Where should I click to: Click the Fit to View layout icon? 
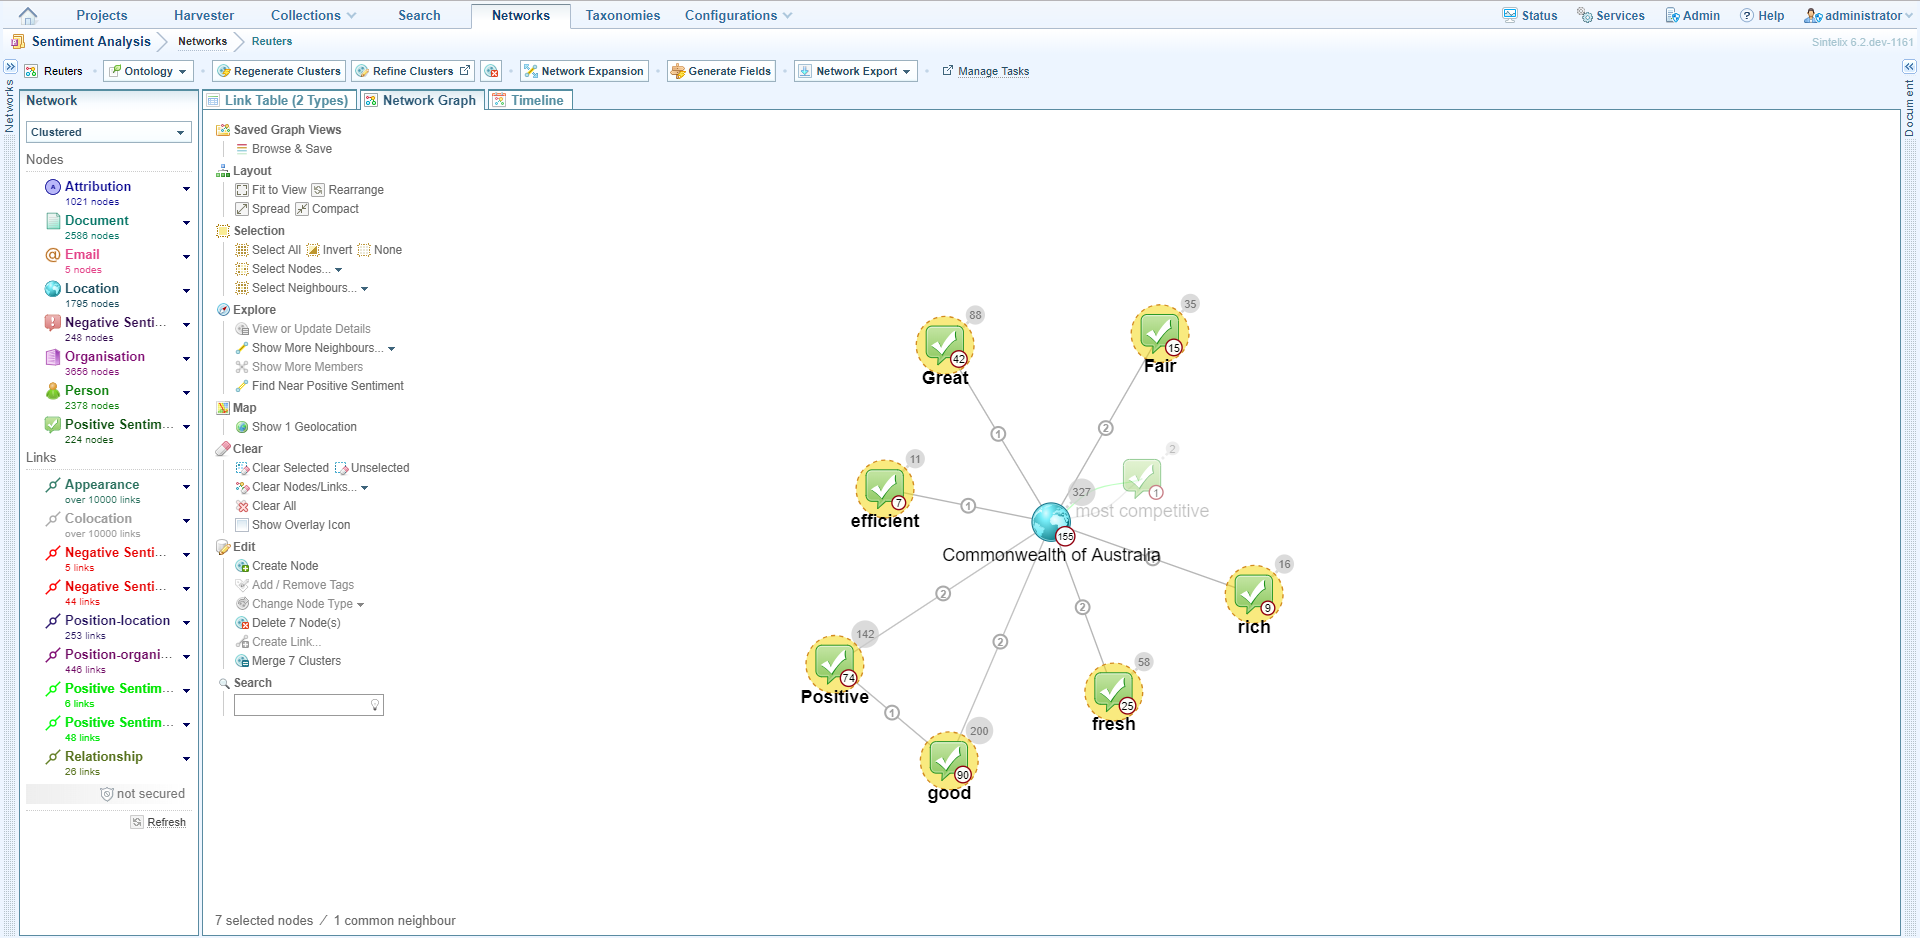[x=242, y=190]
